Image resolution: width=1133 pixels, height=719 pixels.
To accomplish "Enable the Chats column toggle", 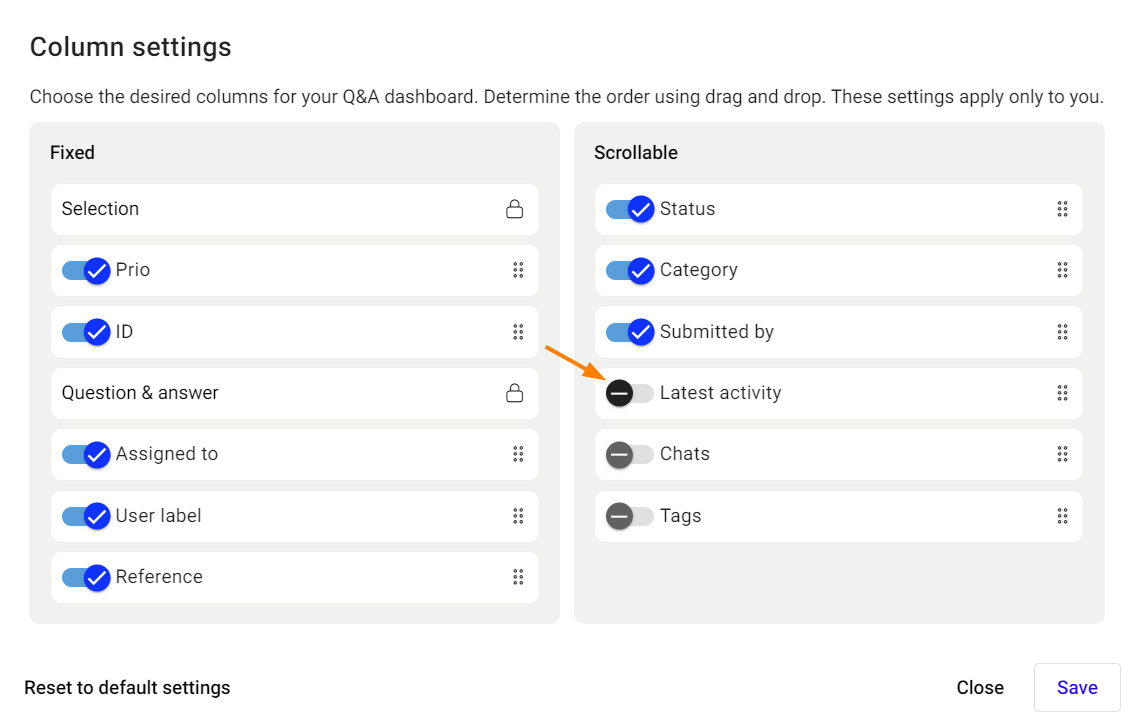I will (x=629, y=455).
